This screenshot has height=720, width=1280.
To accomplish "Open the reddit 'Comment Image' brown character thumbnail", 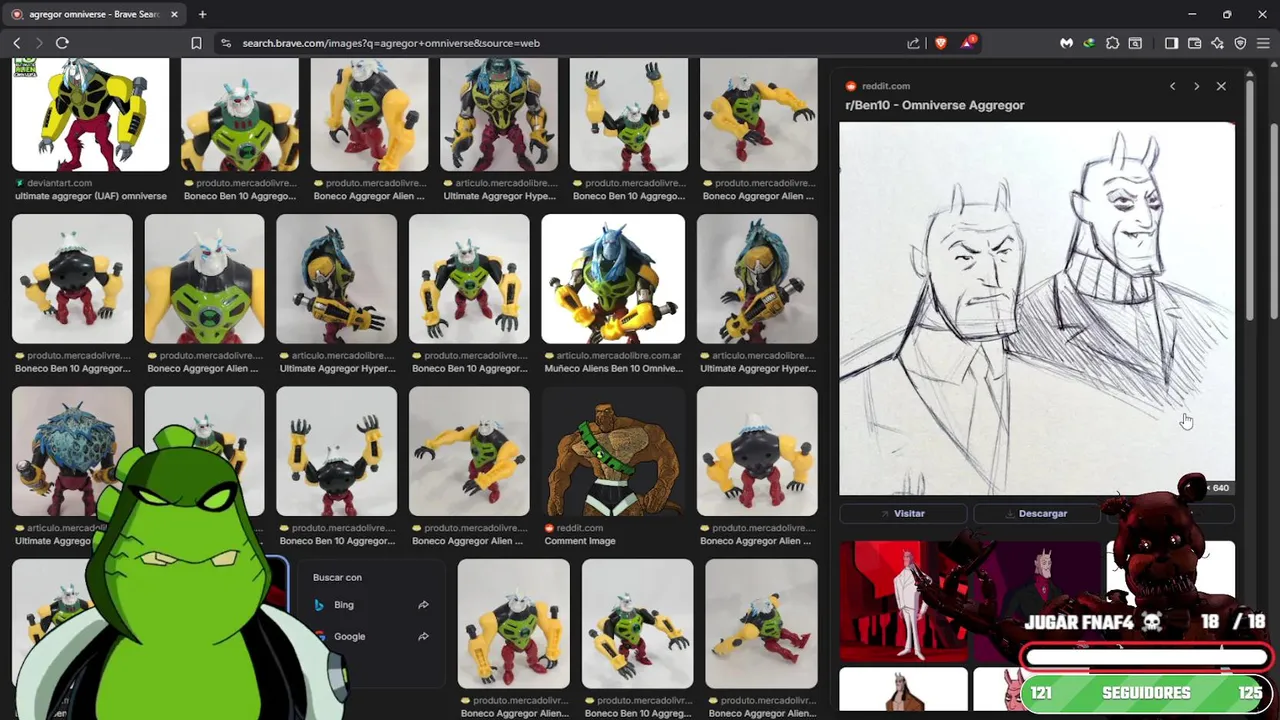I will pyautogui.click(x=613, y=451).
